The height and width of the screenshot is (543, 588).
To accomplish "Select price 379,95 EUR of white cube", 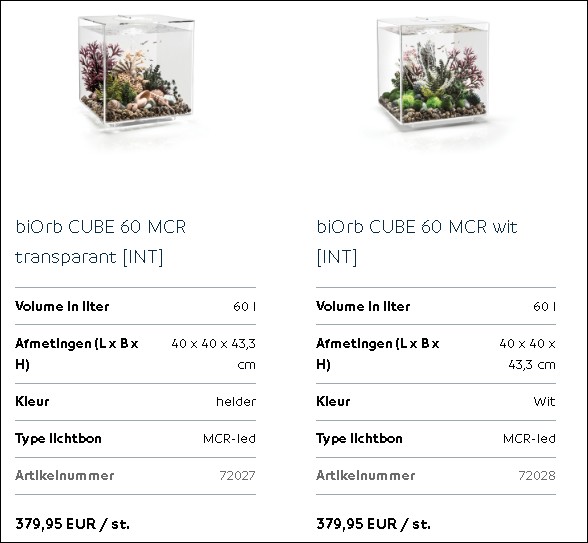I will click(x=373, y=524).
